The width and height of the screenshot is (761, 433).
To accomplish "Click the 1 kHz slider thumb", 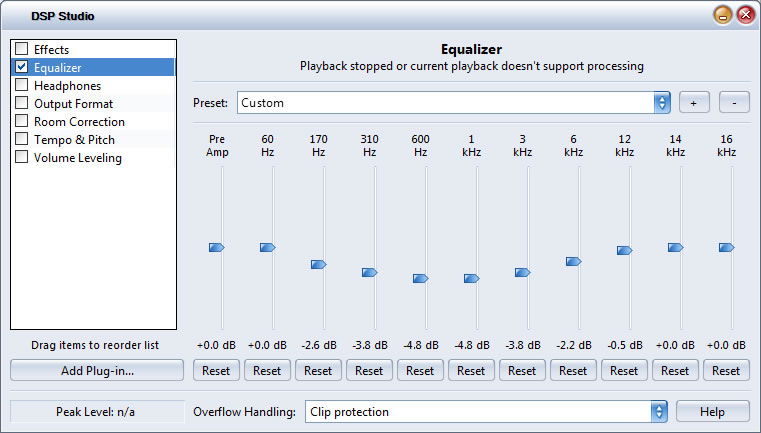I will (471, 278).
